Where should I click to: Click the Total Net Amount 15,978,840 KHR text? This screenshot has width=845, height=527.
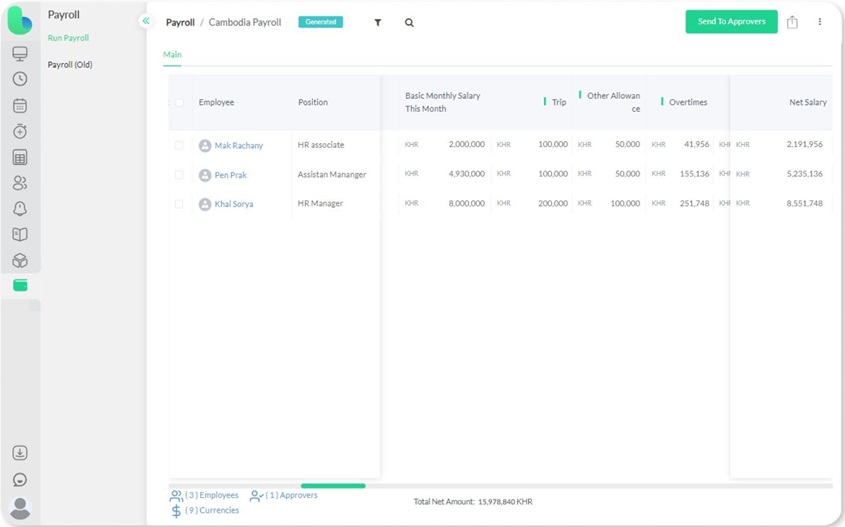tap(473, 502)
